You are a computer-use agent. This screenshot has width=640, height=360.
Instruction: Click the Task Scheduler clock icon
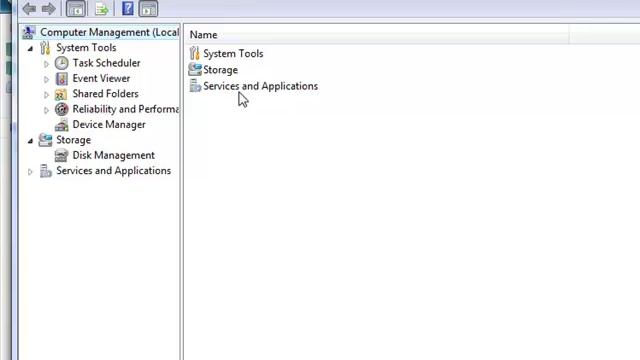coord(62,63)
